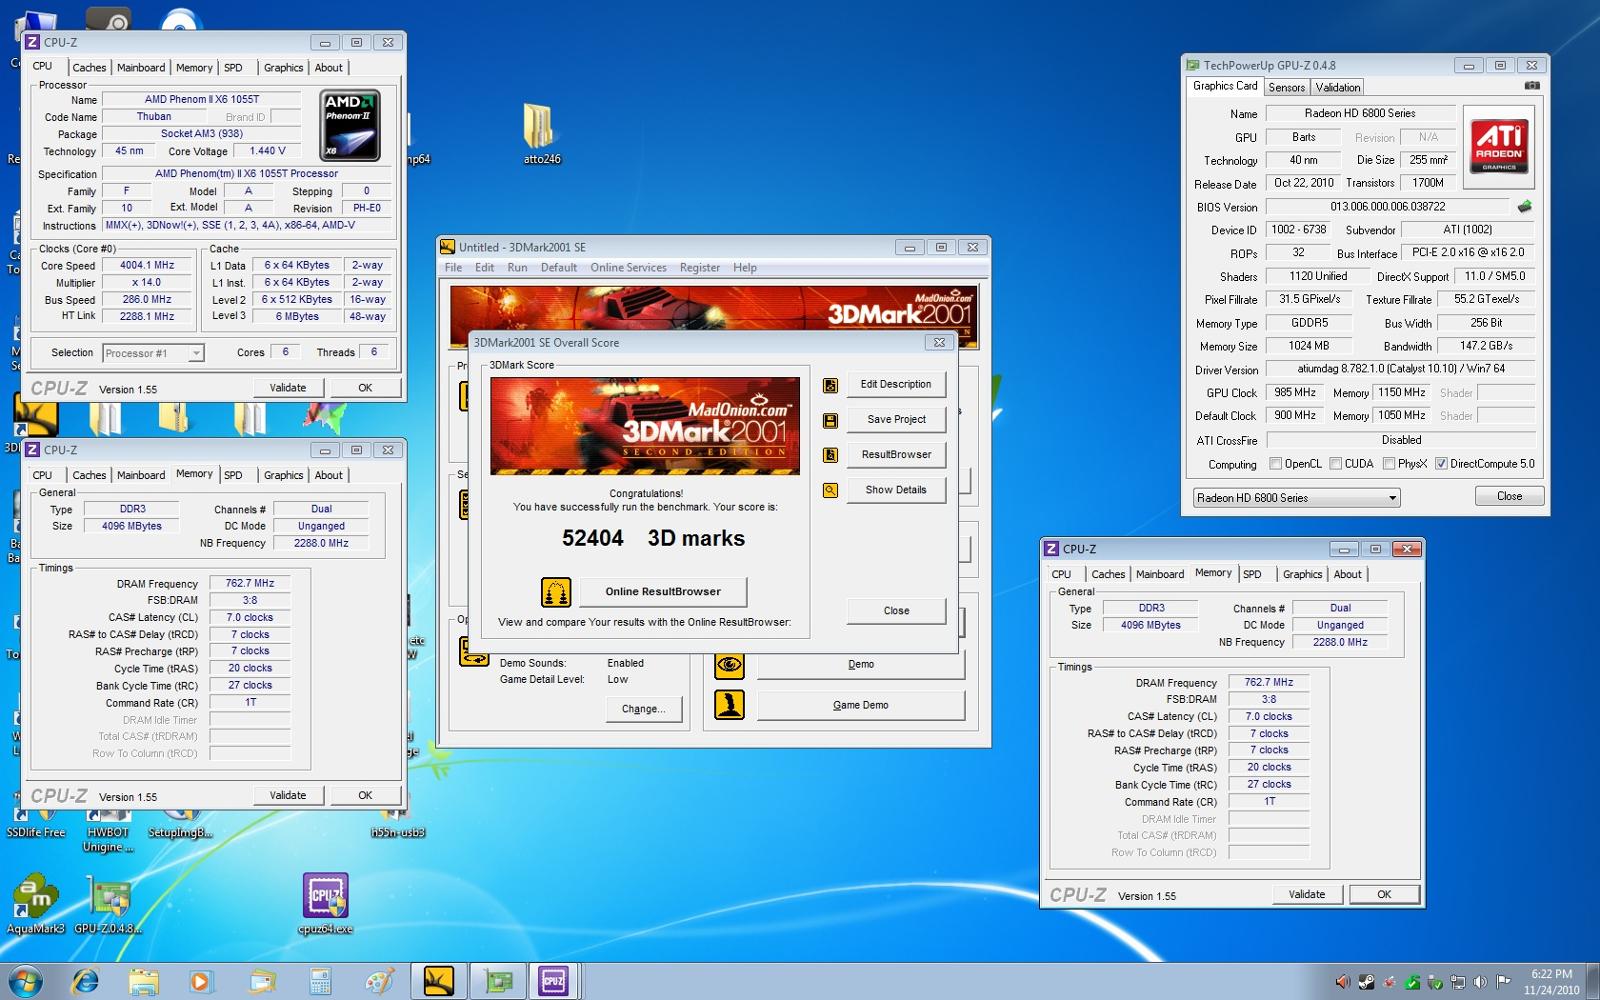Enable the OpenCL checkbox in GPU-Z
This screenshot has height=1000, width=1600.
click(1275, 464)
